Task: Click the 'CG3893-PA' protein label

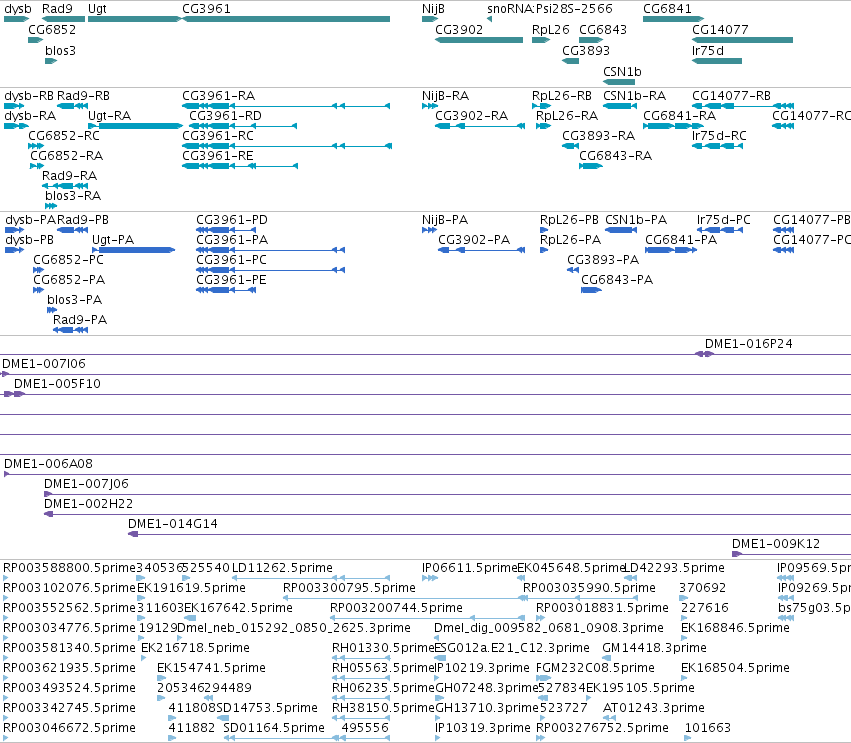Action: [603, 259]
